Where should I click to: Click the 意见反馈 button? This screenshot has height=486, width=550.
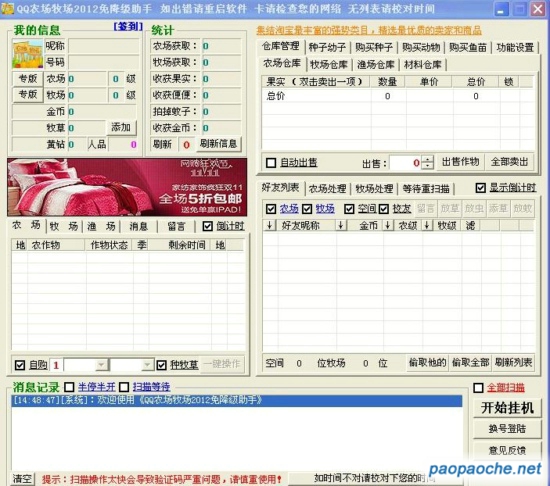507,451
